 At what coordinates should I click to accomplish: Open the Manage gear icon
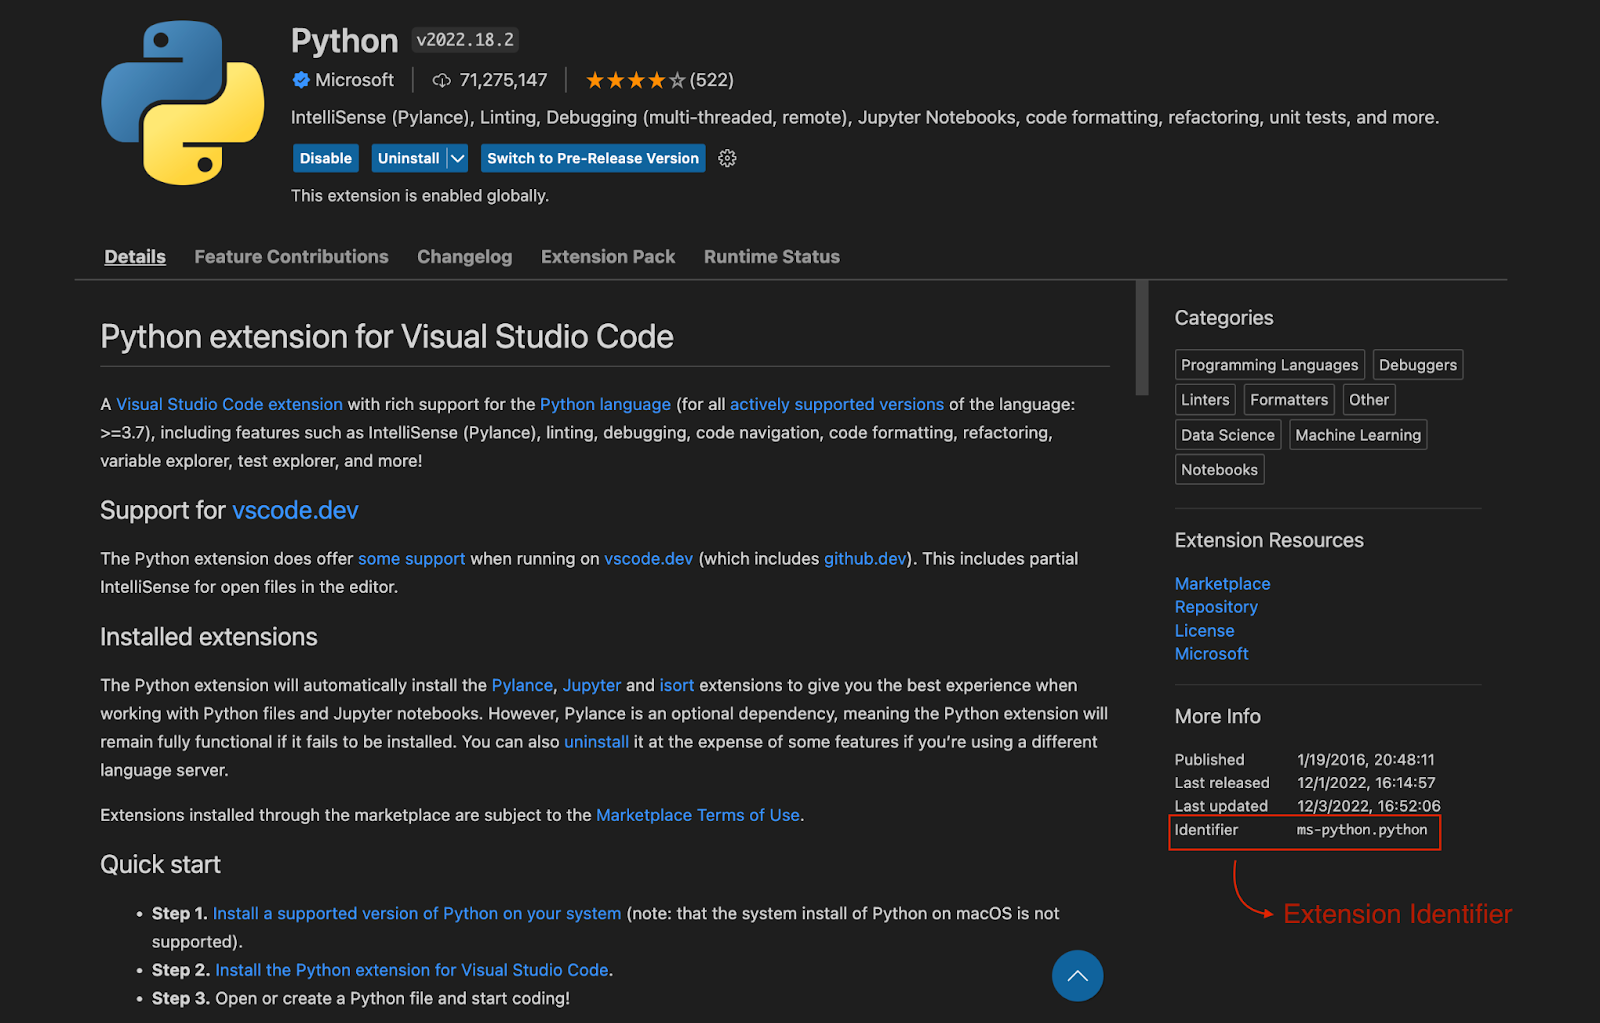(x=727, y=158)
